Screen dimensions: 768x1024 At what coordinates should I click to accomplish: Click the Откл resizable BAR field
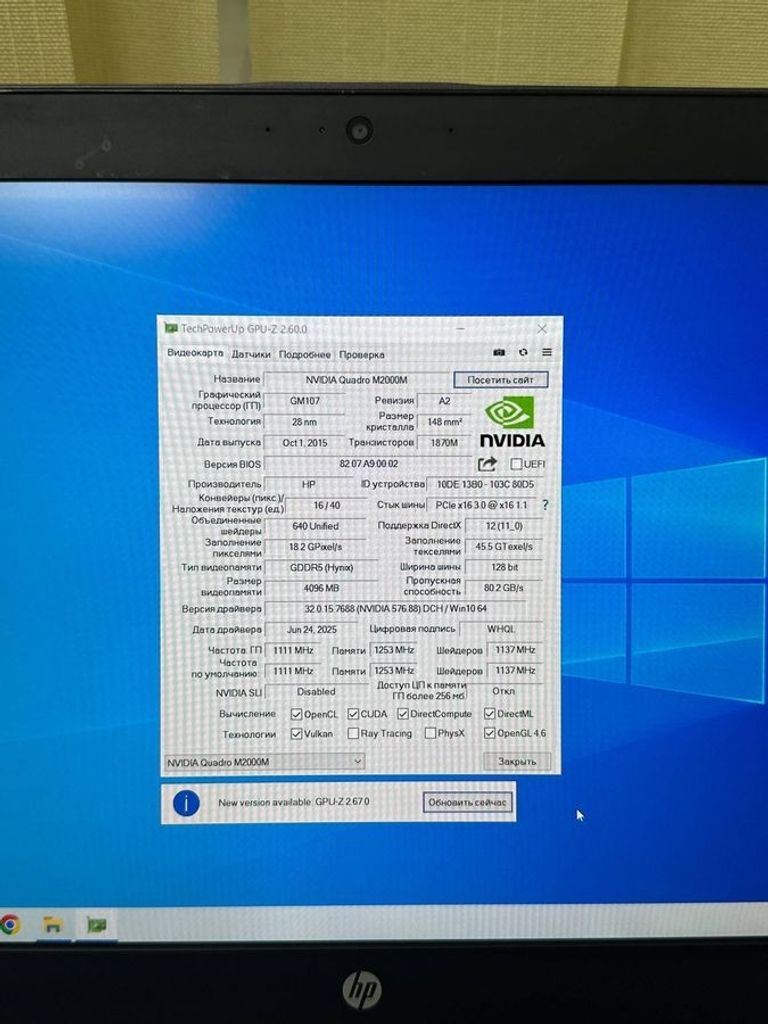(x=504, y=691)
